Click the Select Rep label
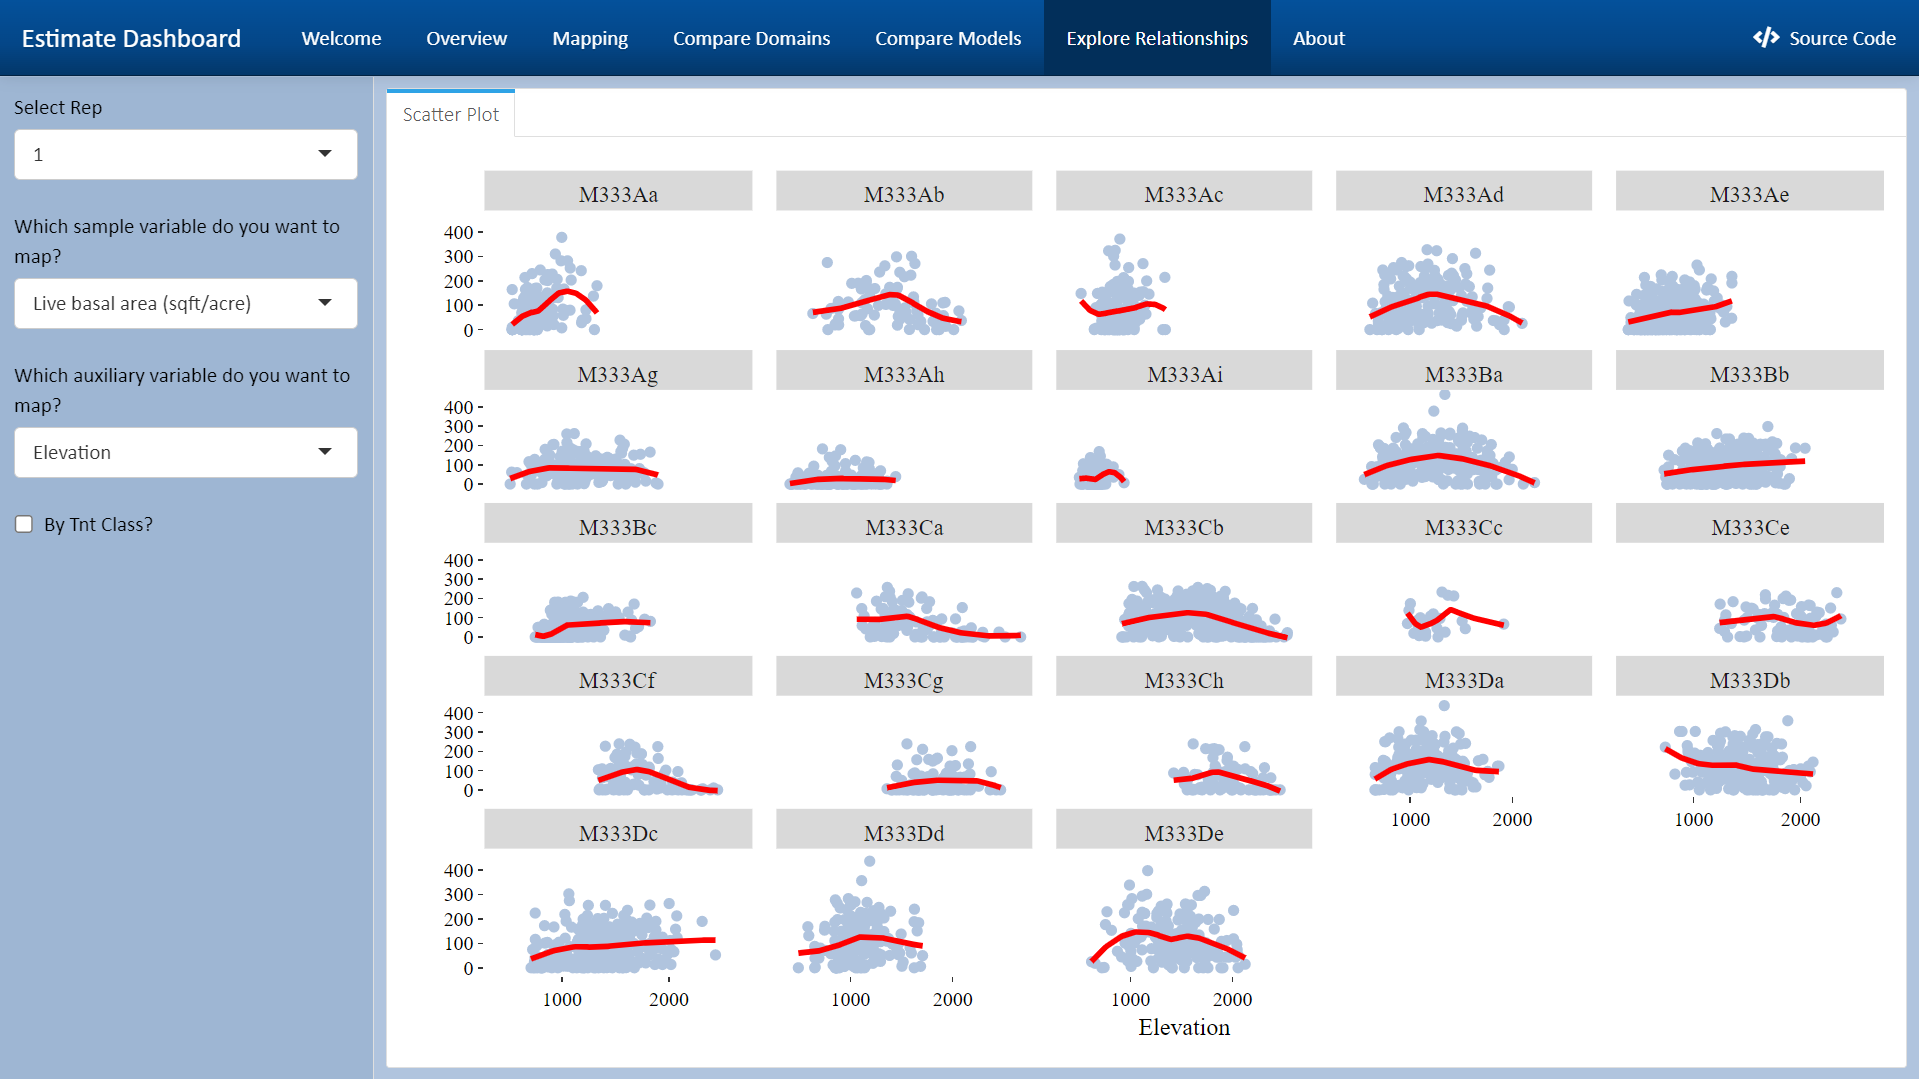The width and height of the screenshot is (1919, 1079). click(x=58, y=107)
